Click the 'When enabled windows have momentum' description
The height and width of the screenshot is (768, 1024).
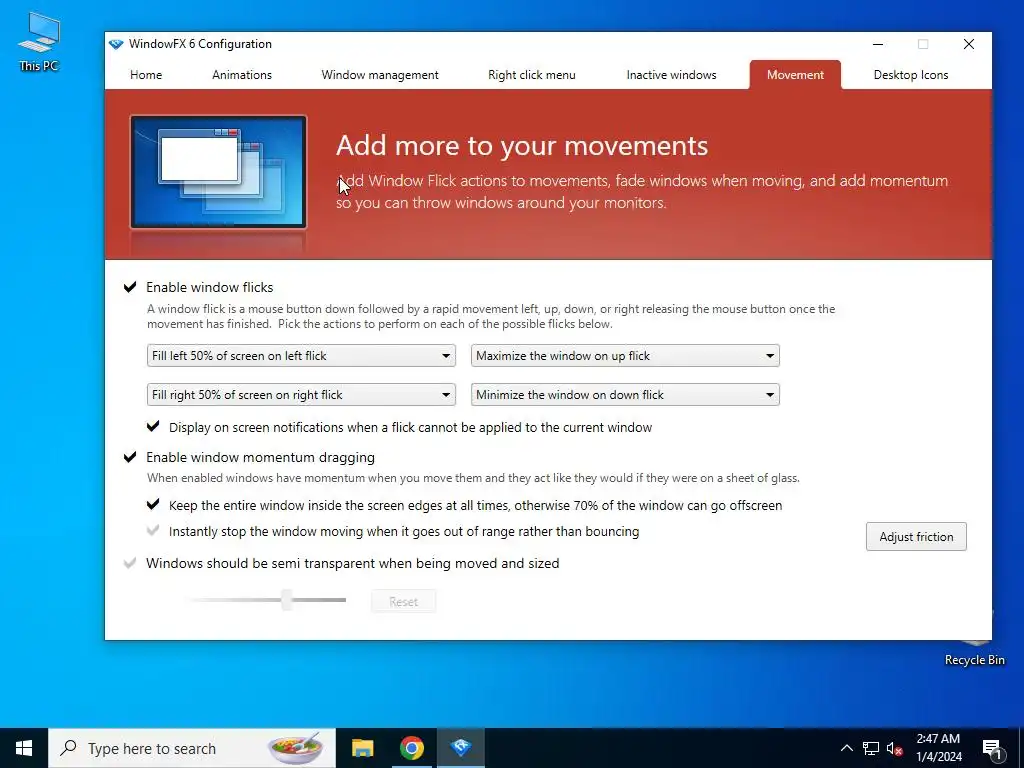click(473, 478)
